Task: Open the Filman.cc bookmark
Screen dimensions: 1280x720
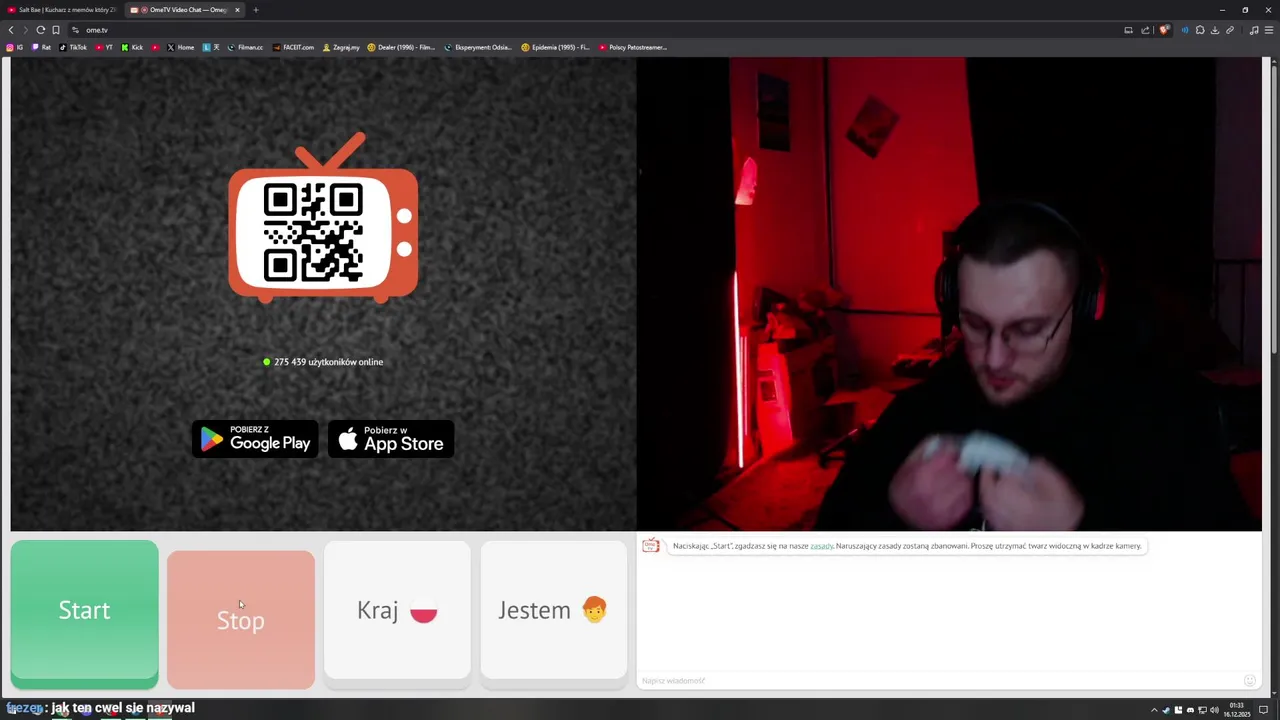Action: pyautogui.click(x=245, y=47)
